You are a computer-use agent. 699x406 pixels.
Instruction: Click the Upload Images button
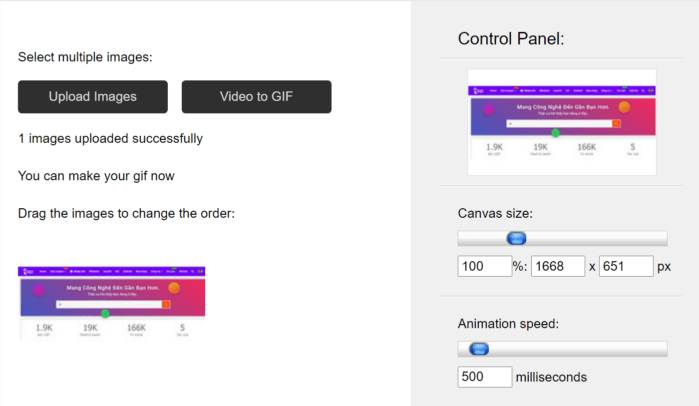click(x=93, y=97)
